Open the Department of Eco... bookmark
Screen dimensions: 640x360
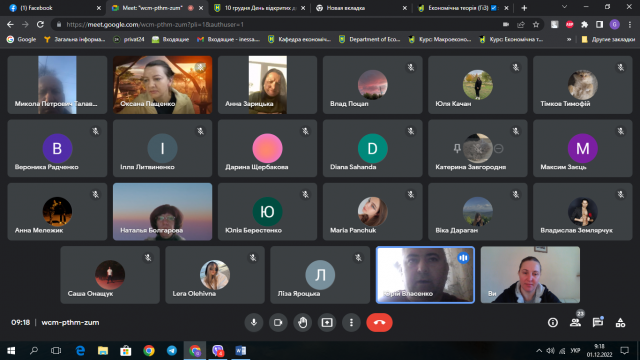[369, 39]
